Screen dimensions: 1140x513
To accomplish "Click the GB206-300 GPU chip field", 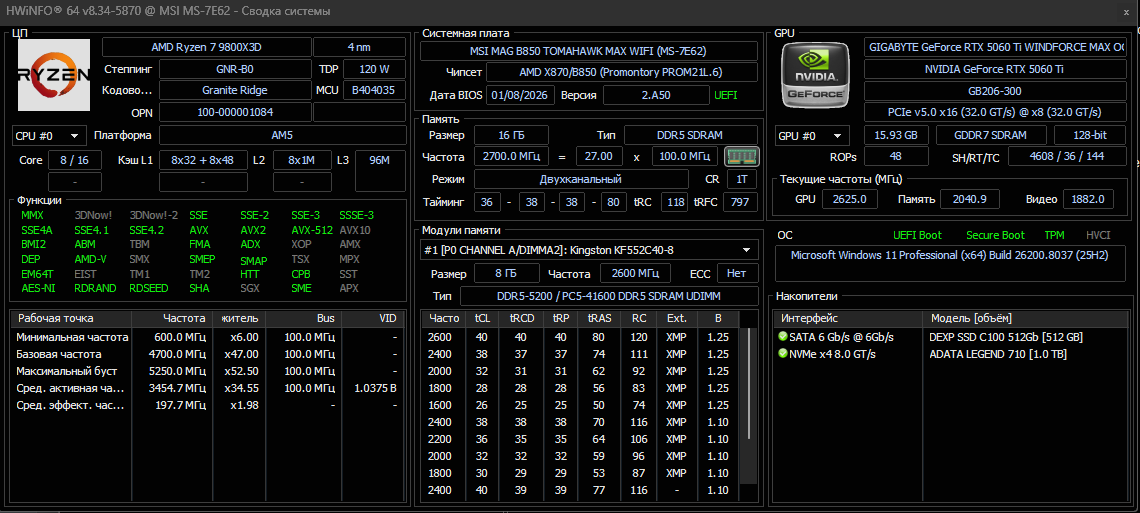I will [995, 92].
